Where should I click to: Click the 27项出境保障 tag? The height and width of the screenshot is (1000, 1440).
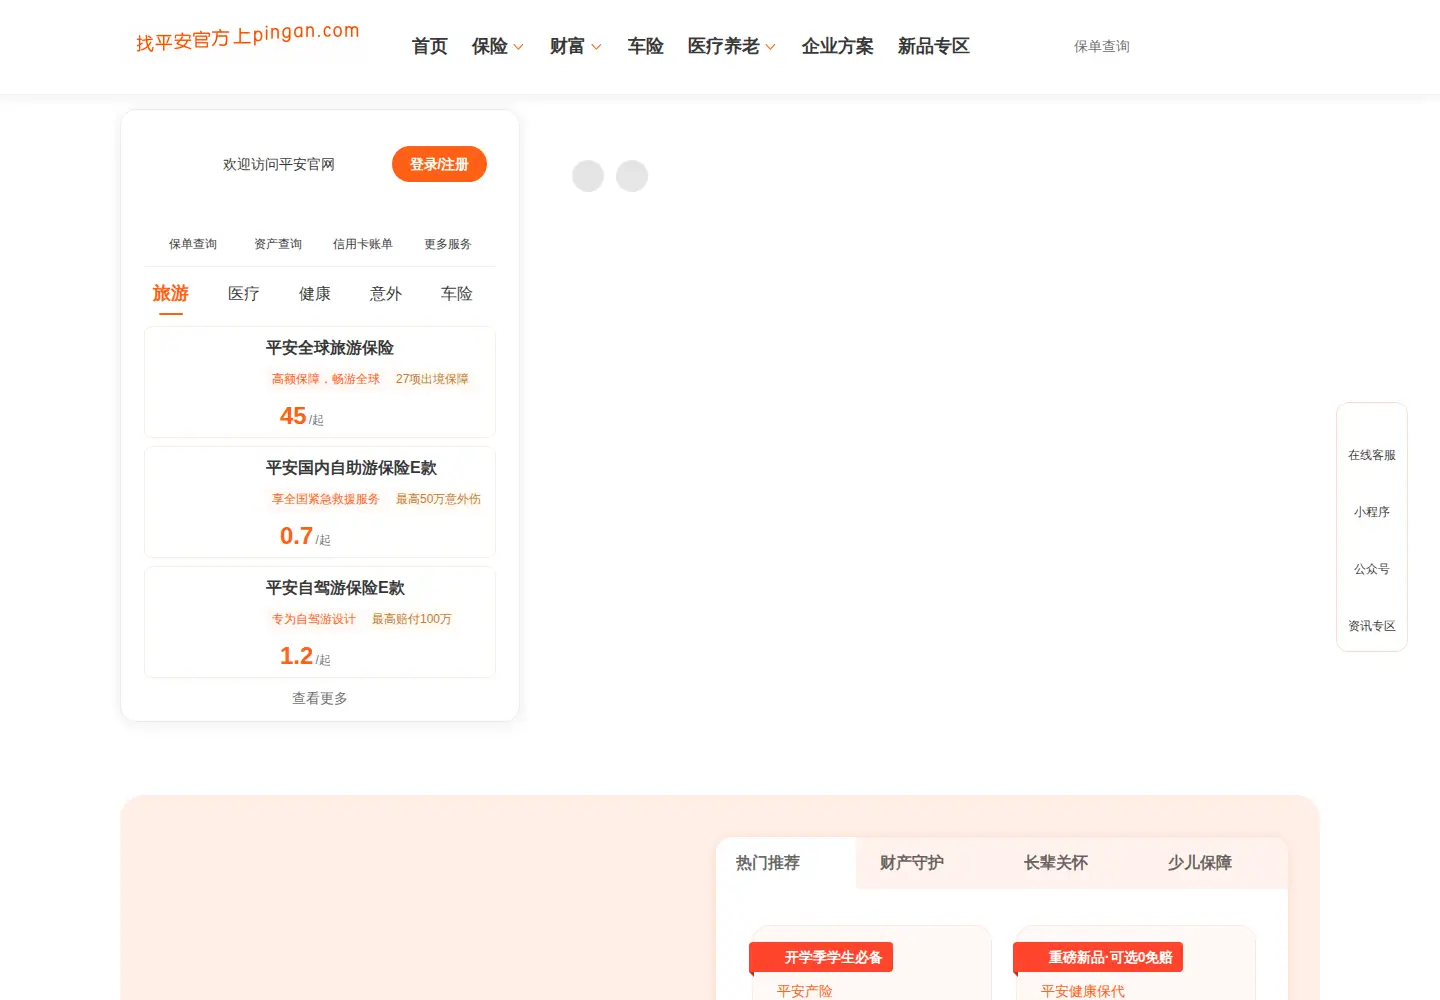pos(432,379)
